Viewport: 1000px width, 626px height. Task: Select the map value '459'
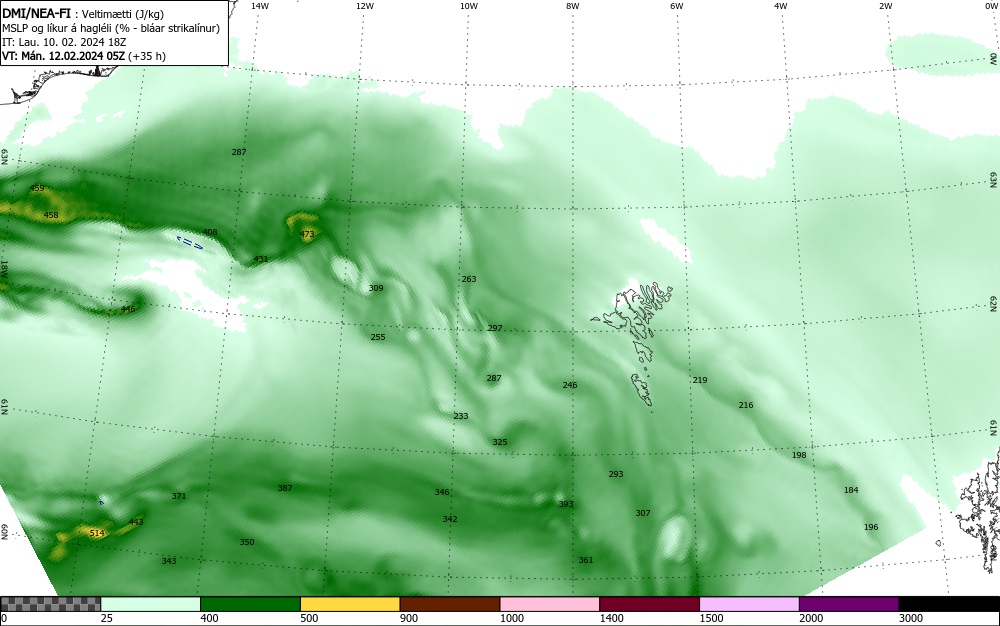pyautogui.click(x=37, y=188)
